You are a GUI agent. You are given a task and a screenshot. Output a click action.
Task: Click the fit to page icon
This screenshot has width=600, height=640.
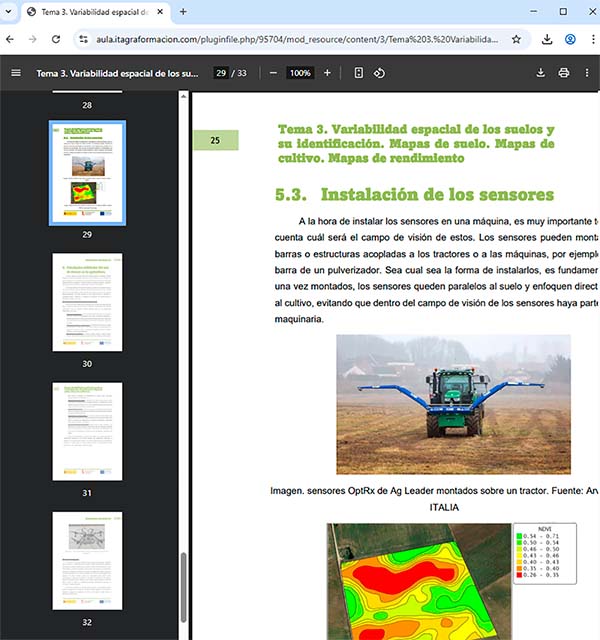coord(358,73)
